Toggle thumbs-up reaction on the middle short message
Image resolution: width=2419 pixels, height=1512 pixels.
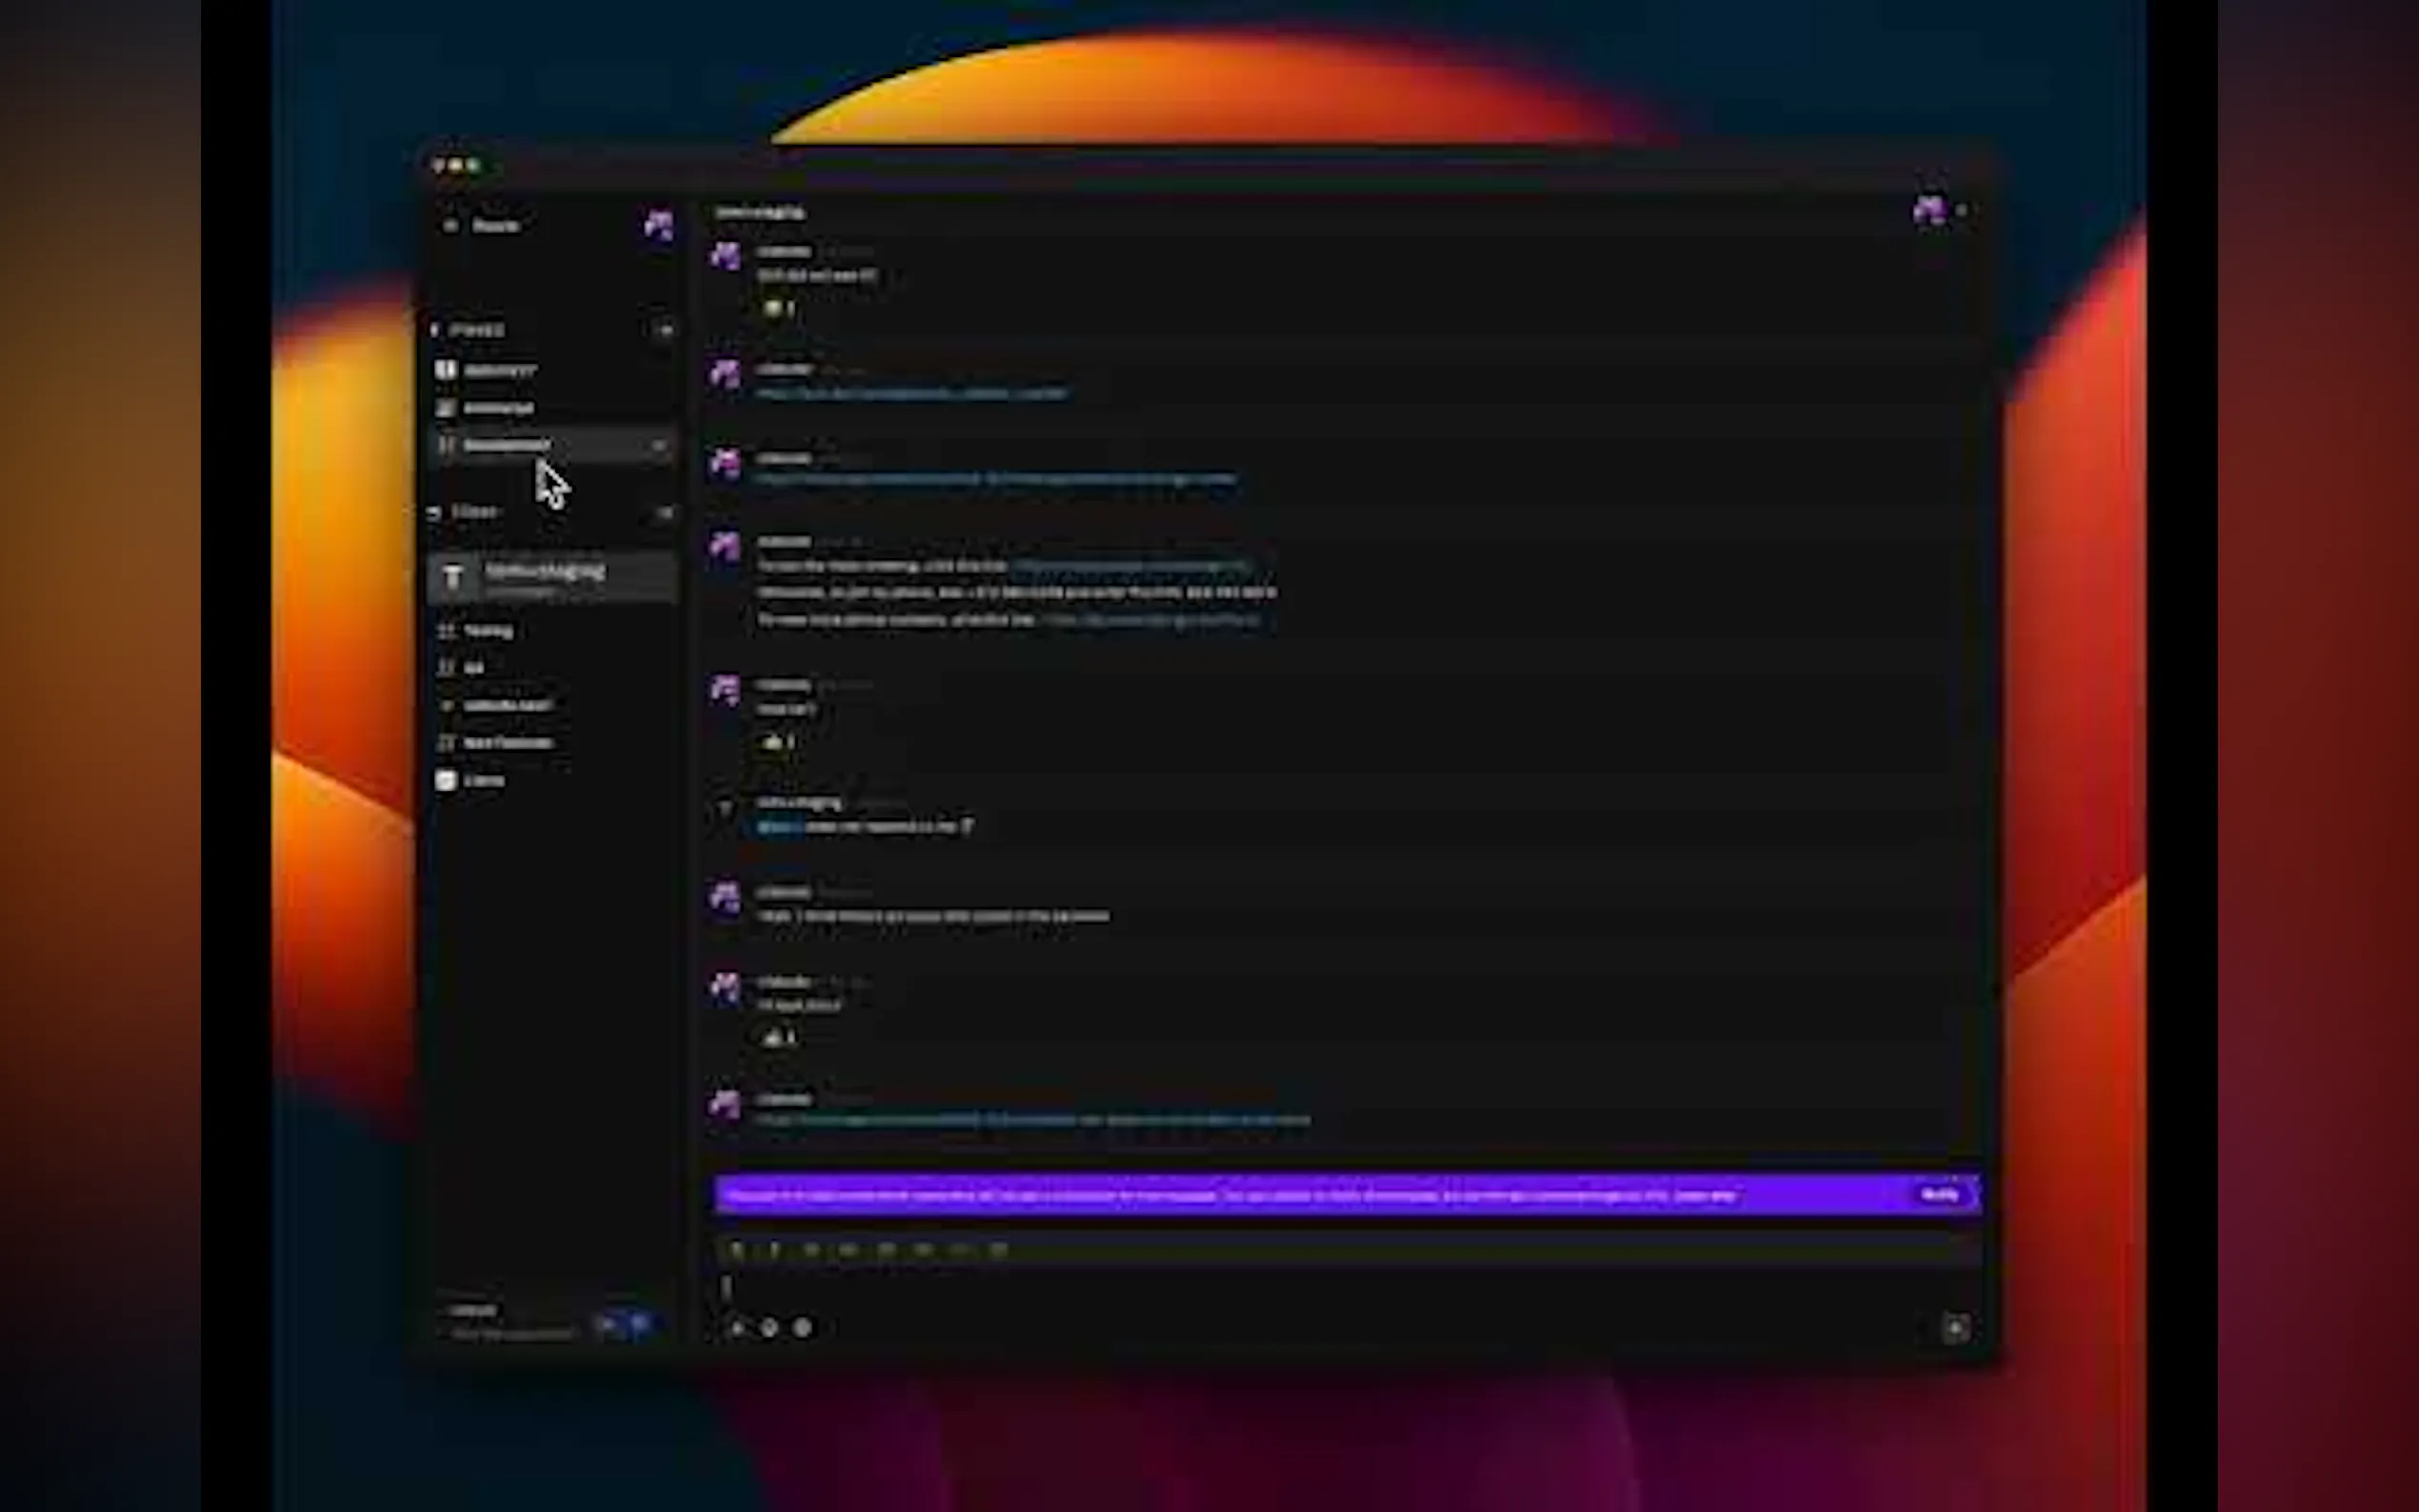[x=778, y=742]
